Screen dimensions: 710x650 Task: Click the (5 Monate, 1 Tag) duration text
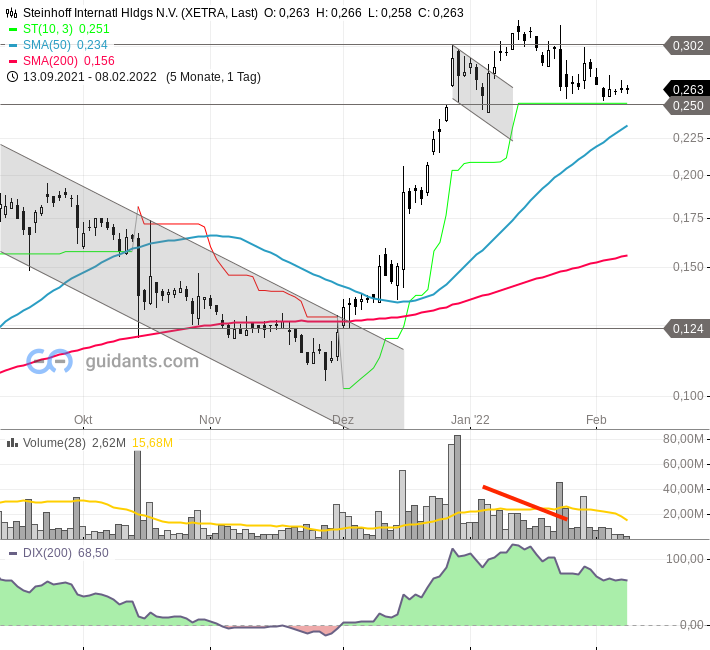[213, 77]
